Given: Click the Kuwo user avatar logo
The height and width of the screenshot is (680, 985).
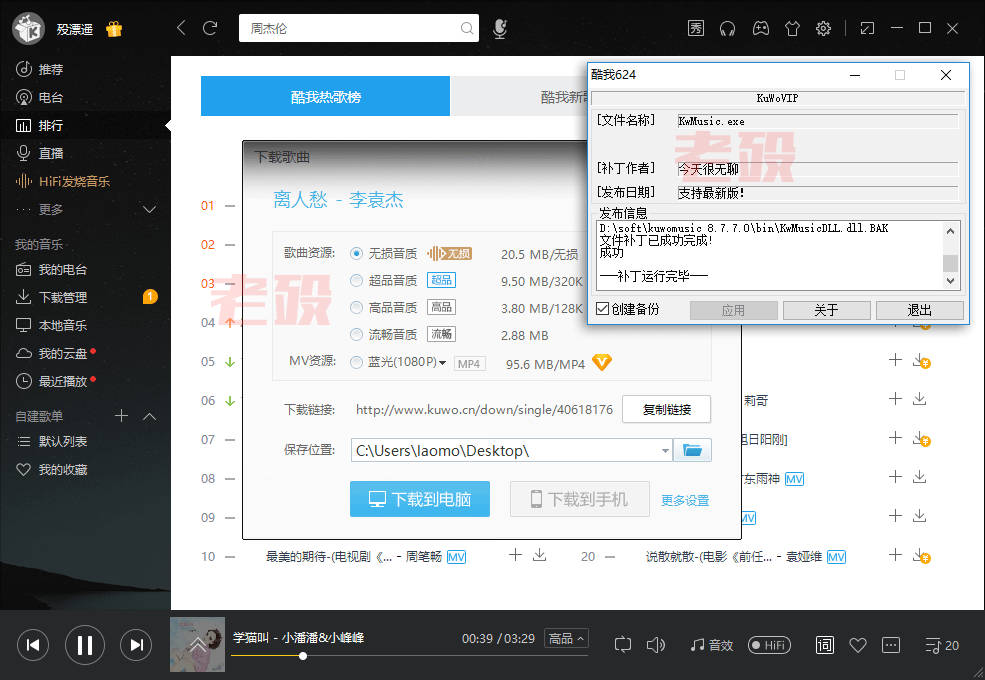Looking at the screenshot, I should [x=28, y=28].
